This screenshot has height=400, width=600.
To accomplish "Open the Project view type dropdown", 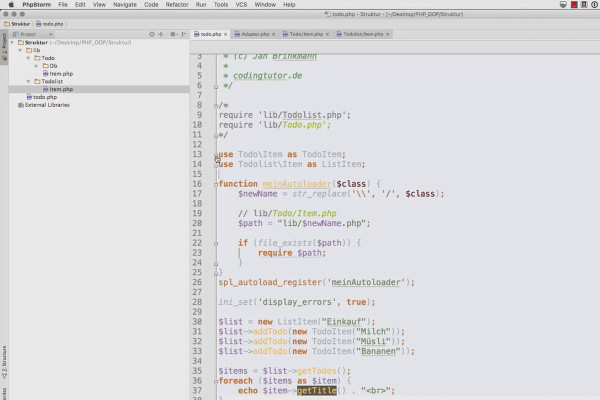I will (x=33, y=34).
